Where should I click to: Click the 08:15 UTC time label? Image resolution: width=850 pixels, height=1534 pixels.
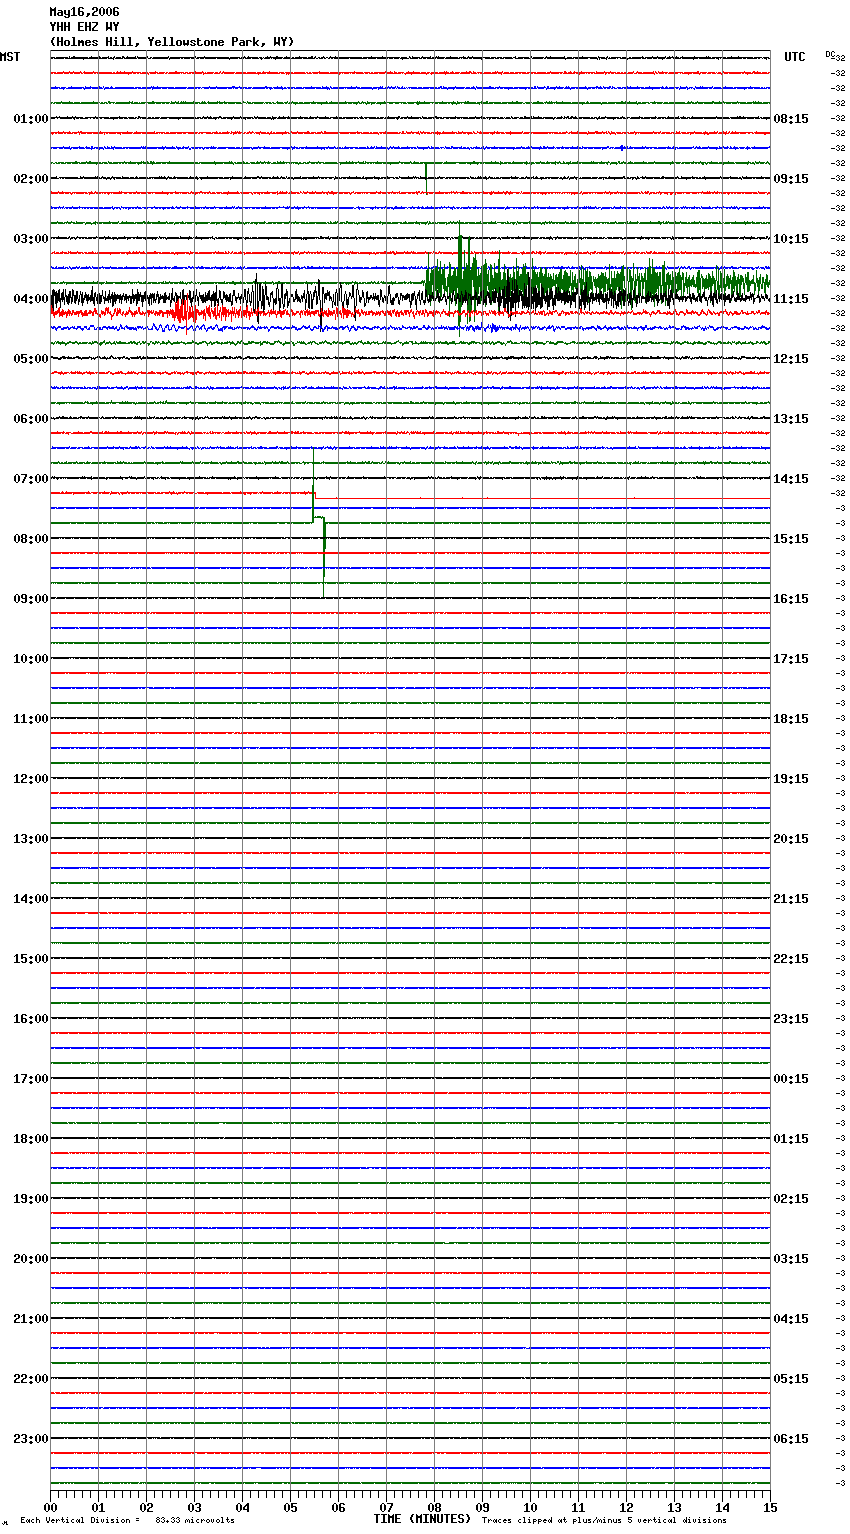pos(791,119)
